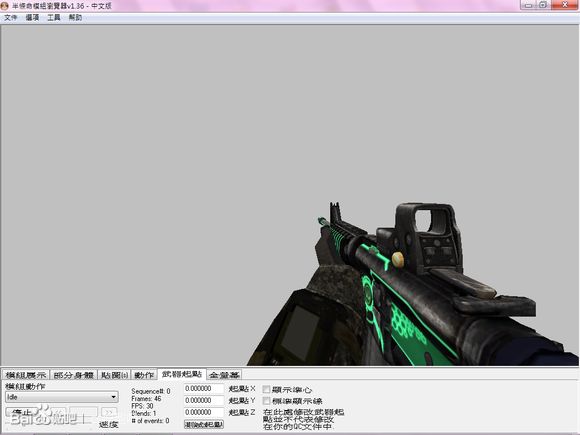This screenshot has height=435, width=580.
Task: Enable the 標準顯示線 guide lines checkbox
Action: click(x=266, y=401)
